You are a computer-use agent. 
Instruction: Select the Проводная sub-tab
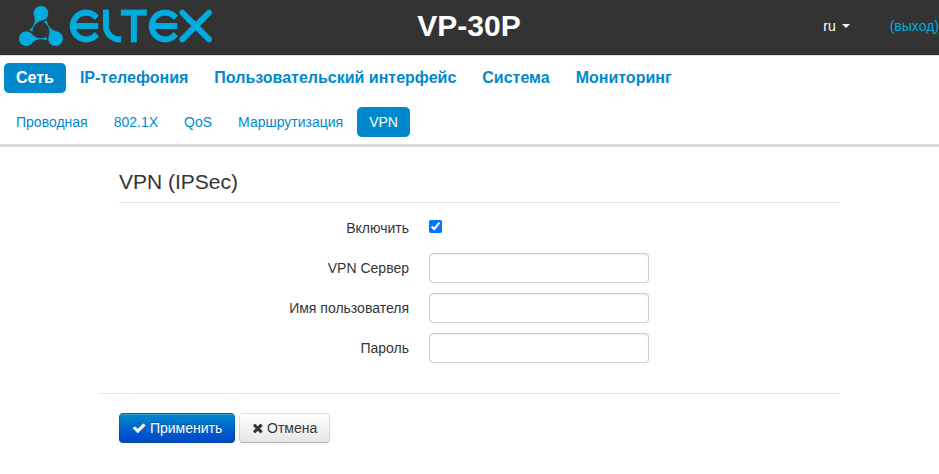click(x=52, y=122)
